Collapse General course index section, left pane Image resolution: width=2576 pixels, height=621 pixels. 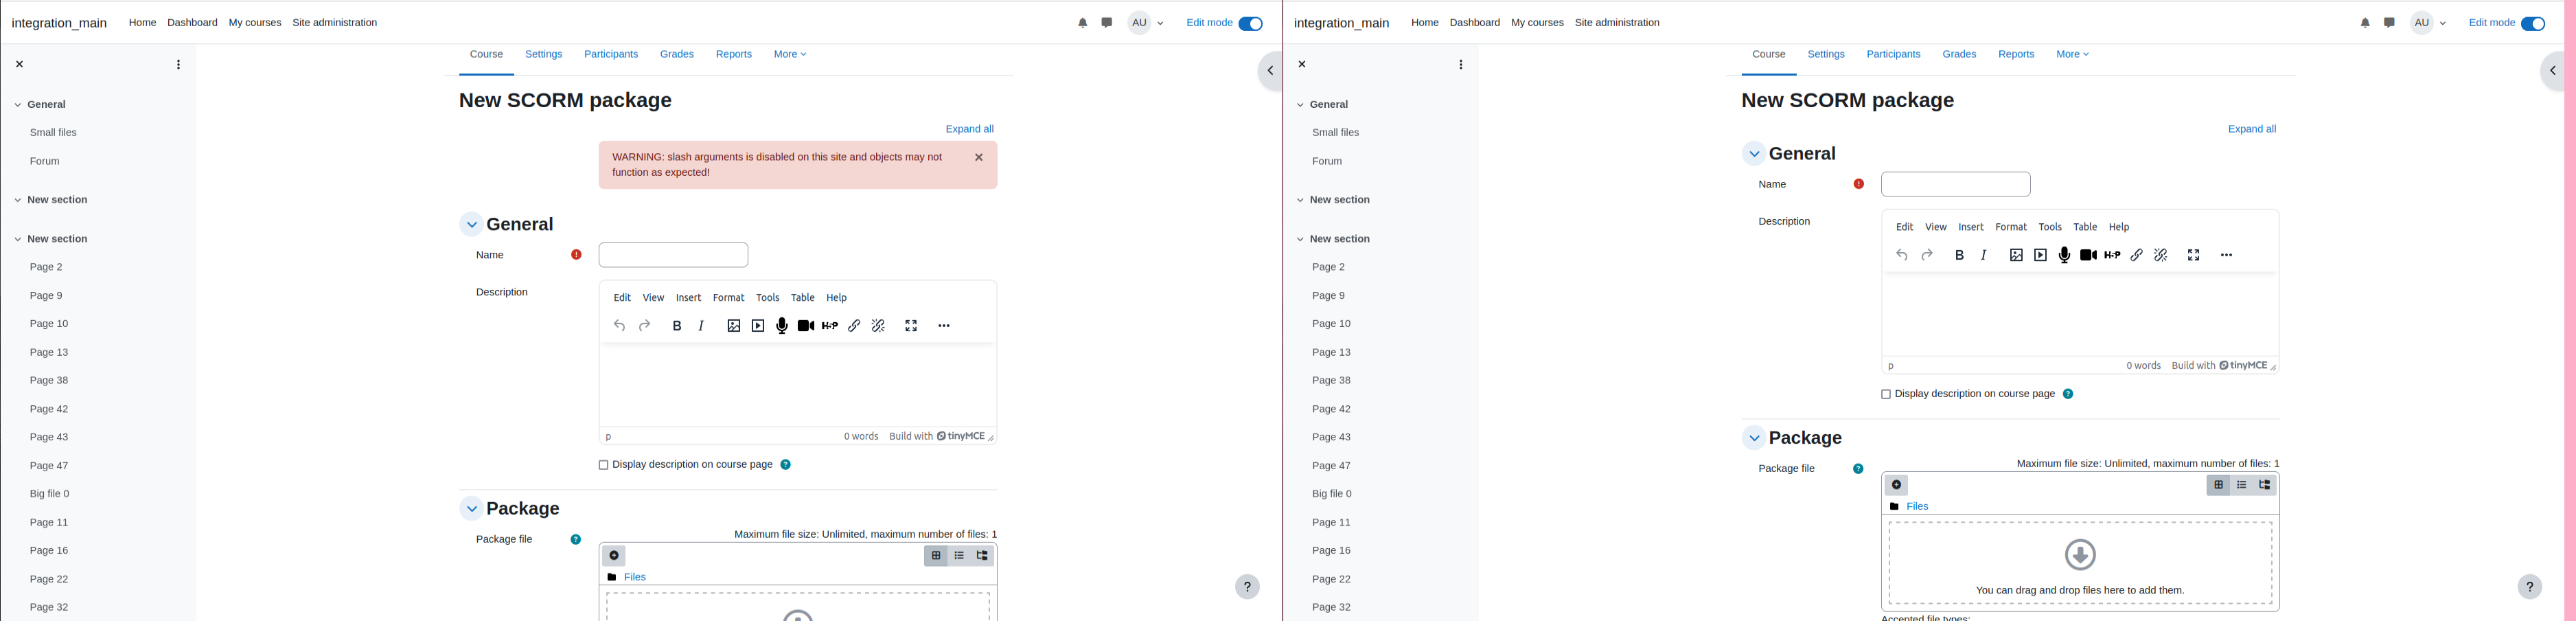pyautogui.click(x=17, y=105)
